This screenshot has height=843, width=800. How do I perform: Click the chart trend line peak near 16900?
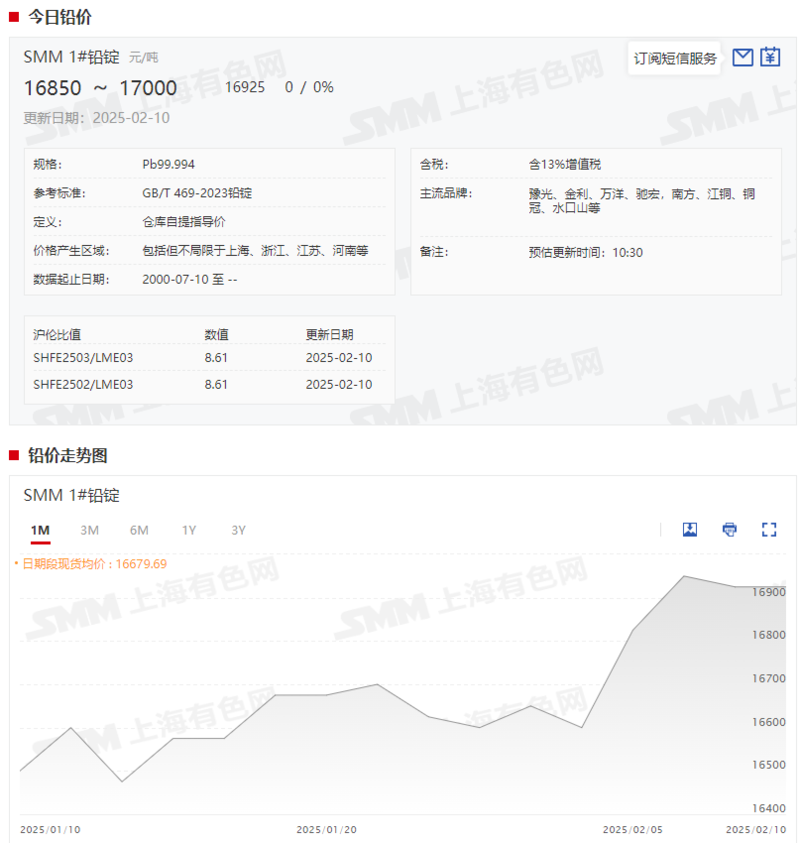[x=685, y=576]
